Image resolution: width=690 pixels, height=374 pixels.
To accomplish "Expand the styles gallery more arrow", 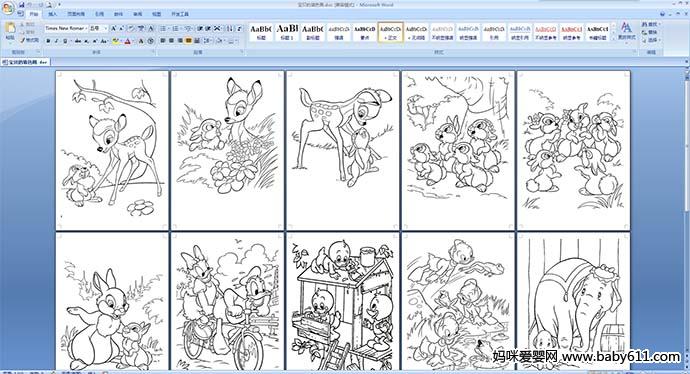I will pyautogui.click(x=613, y=40).
